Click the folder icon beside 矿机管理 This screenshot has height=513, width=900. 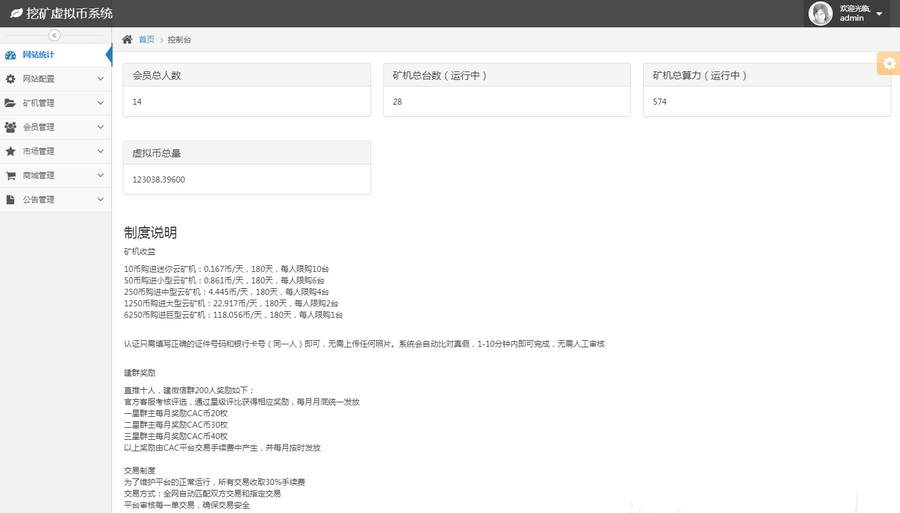point(10,103)
